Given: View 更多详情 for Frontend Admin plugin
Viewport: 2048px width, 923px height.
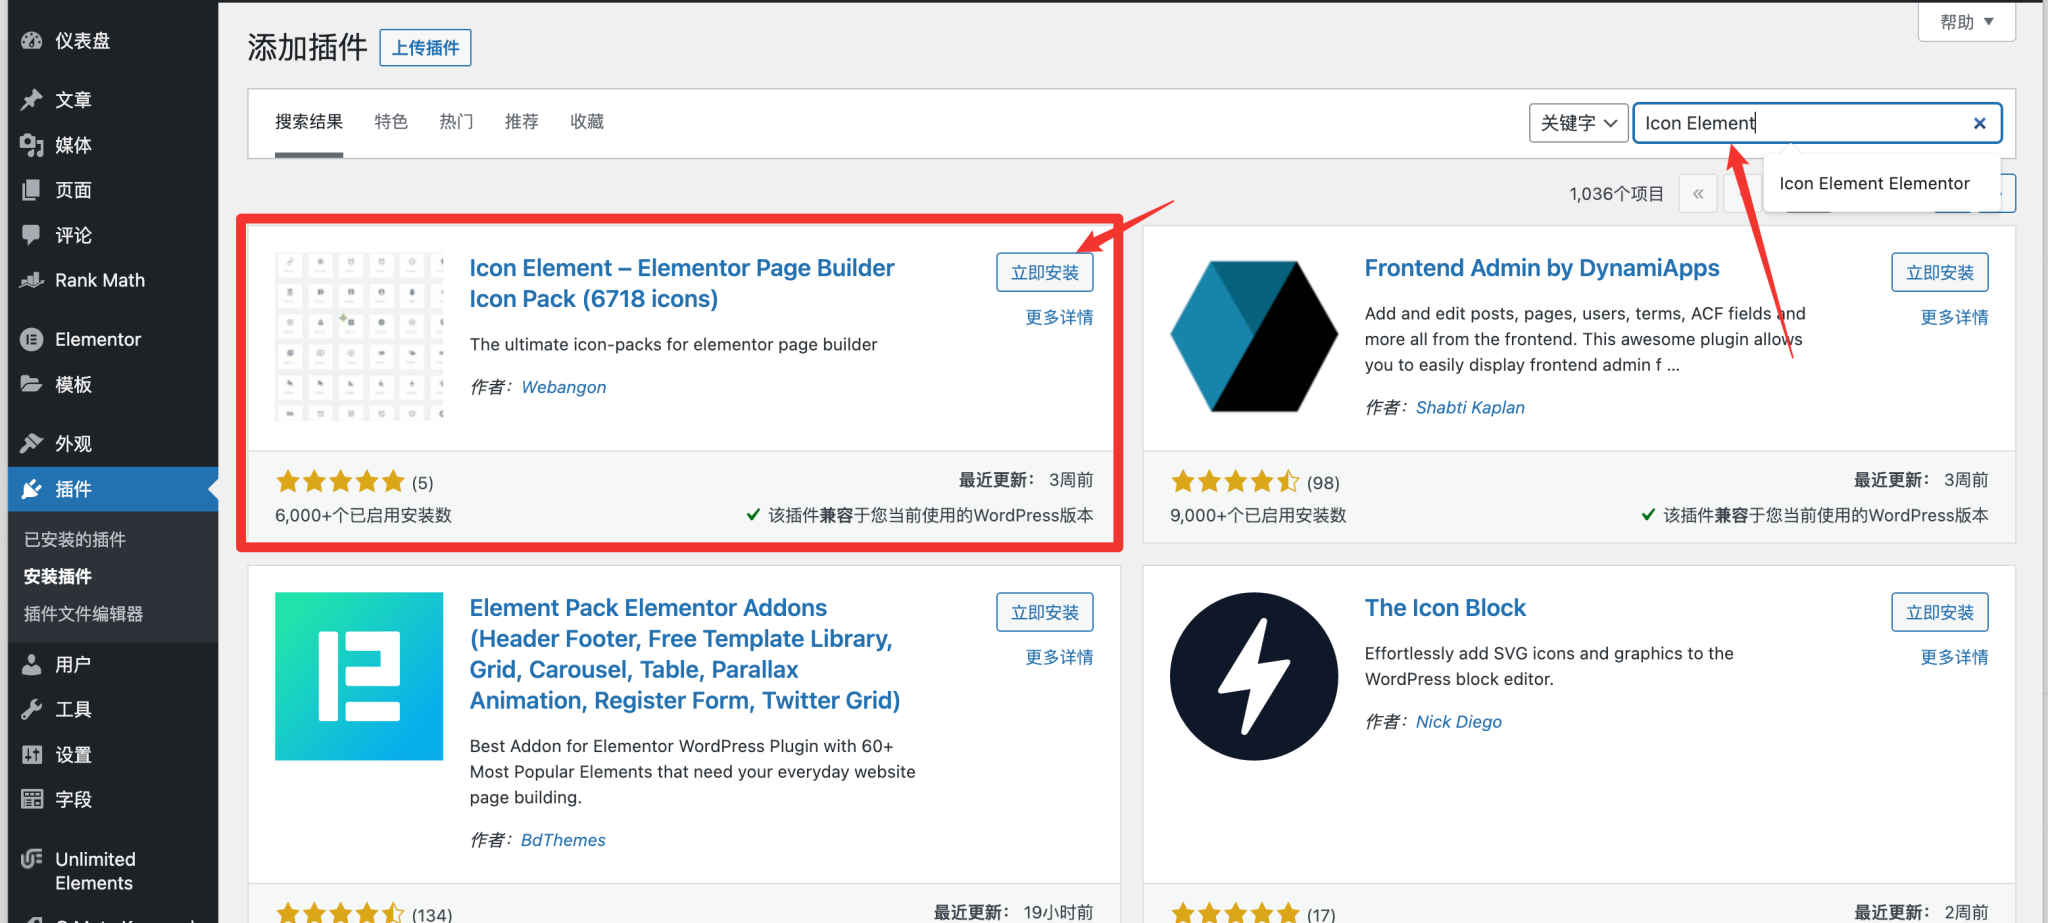Looking at the screenshot, I should (x=1954, y=317).
